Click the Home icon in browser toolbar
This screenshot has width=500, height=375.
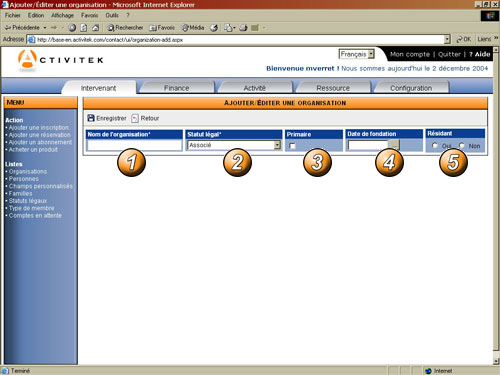[x=95, y=28]
